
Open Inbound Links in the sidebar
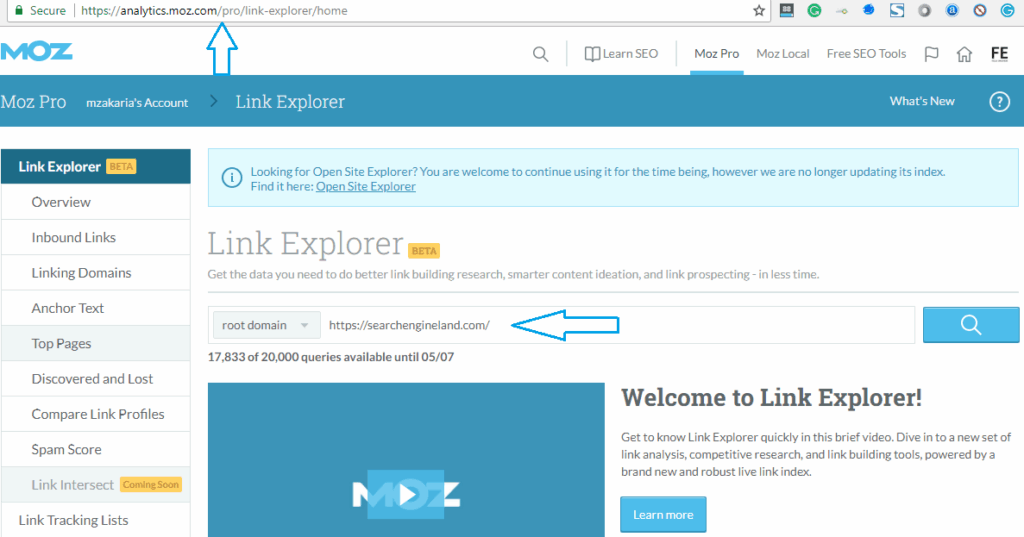coord(96,237)
